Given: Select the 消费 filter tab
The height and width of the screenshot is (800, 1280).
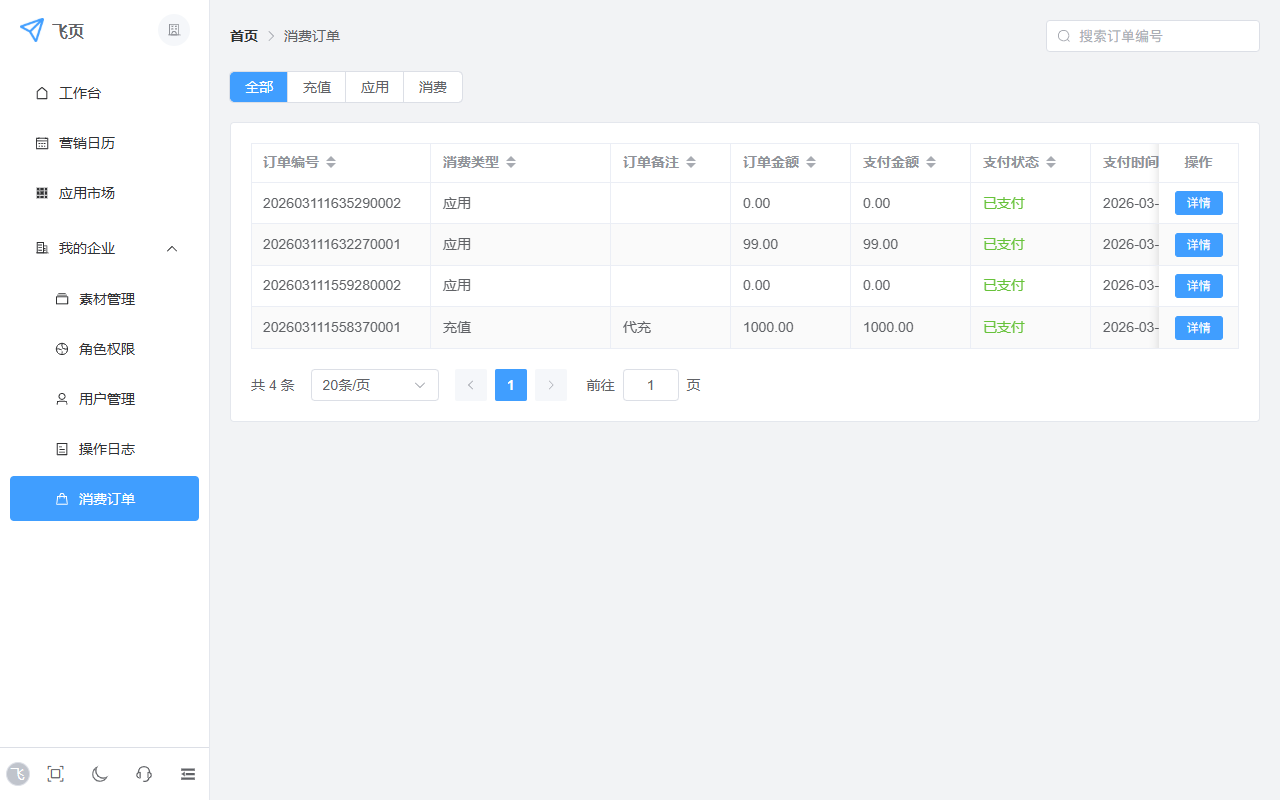Looking at the screenshot, I should tap(433, 87).
